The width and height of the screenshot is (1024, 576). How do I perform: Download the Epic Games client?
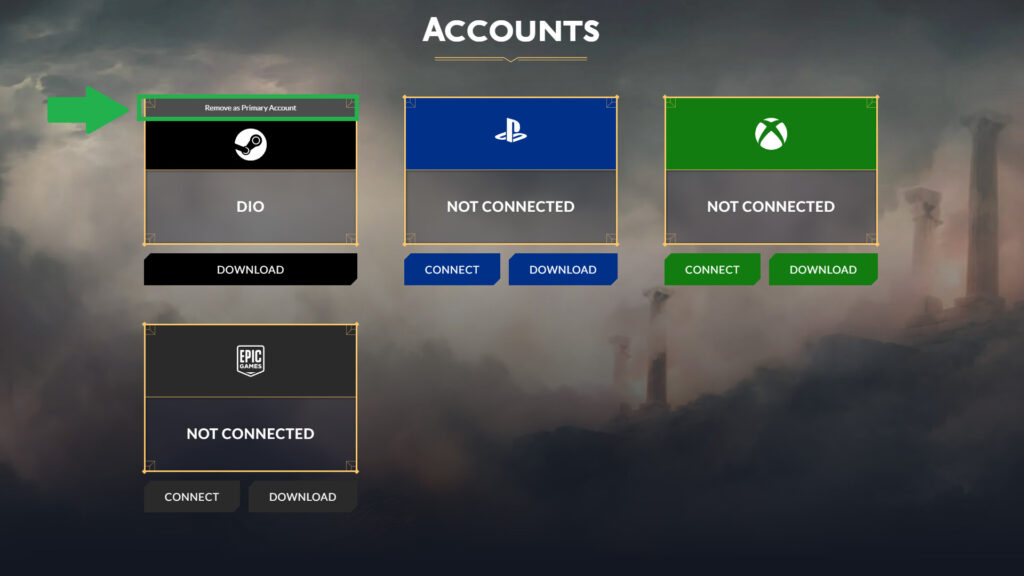(302, 496)
